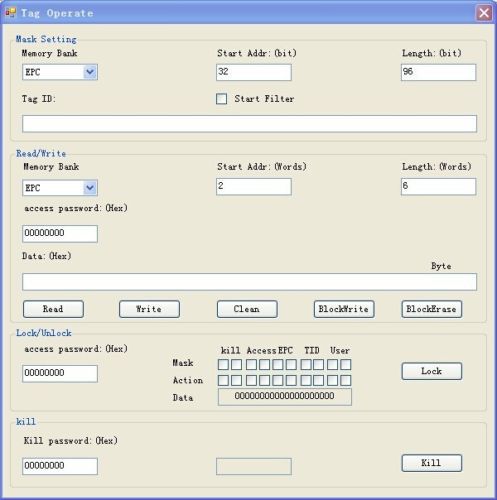This screenshot has width=497, height=500.
Task: Open Mask Setting Memory Bank dropdown
Action: click(90, 72)
